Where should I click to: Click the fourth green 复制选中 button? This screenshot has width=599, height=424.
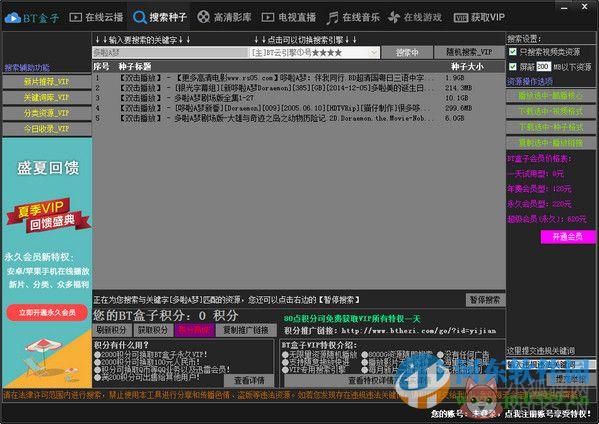pyautogui.click(x=550, y=143)
